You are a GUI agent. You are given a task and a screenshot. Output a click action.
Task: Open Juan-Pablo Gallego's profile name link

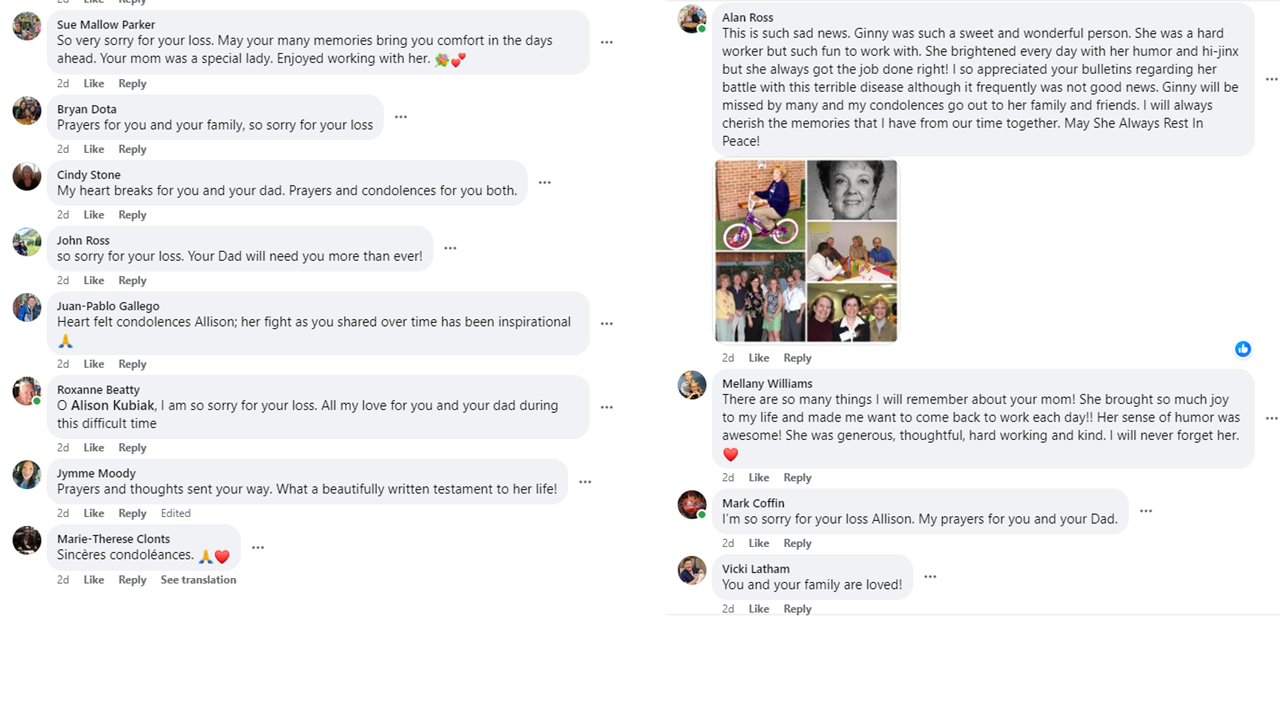[108, 306]
